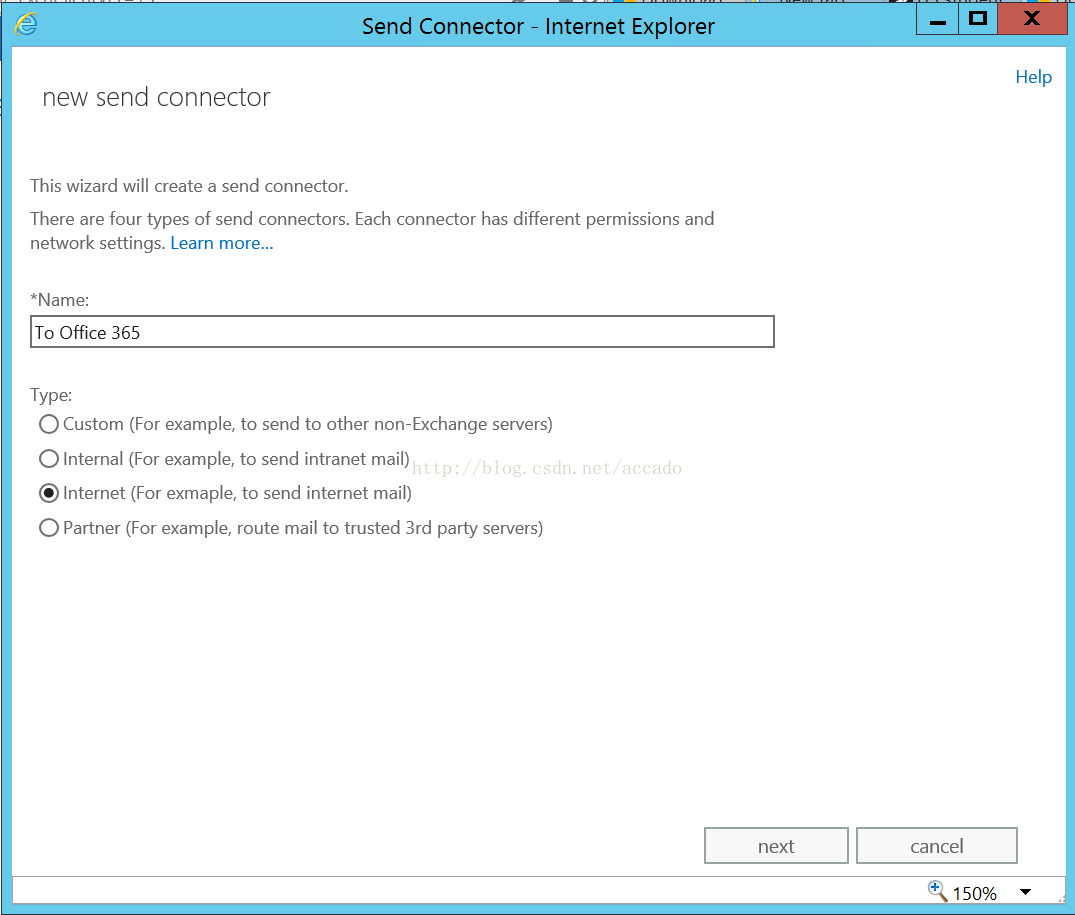Open the Help link
Viewport: 1075px width, 915px height.
pyautogui.click(x=1033, y=77)
